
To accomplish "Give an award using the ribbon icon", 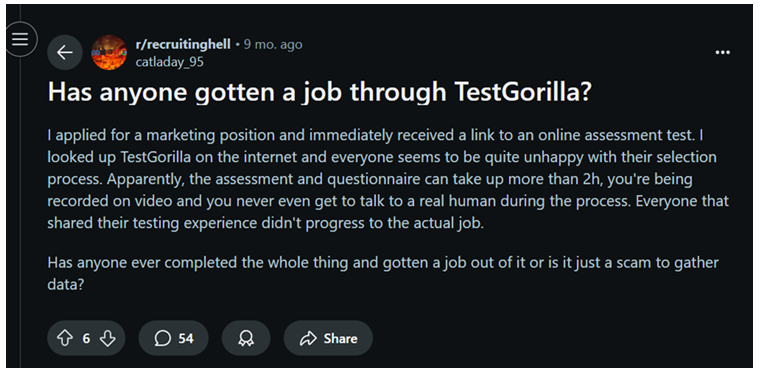I will click(246, 338).
